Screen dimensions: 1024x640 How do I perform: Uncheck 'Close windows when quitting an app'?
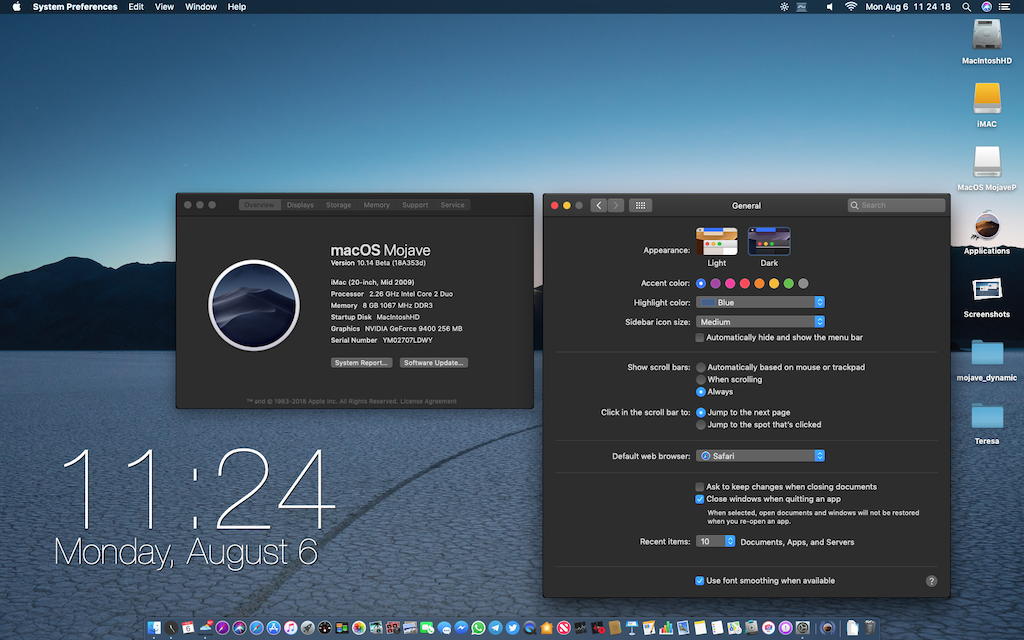699,499
